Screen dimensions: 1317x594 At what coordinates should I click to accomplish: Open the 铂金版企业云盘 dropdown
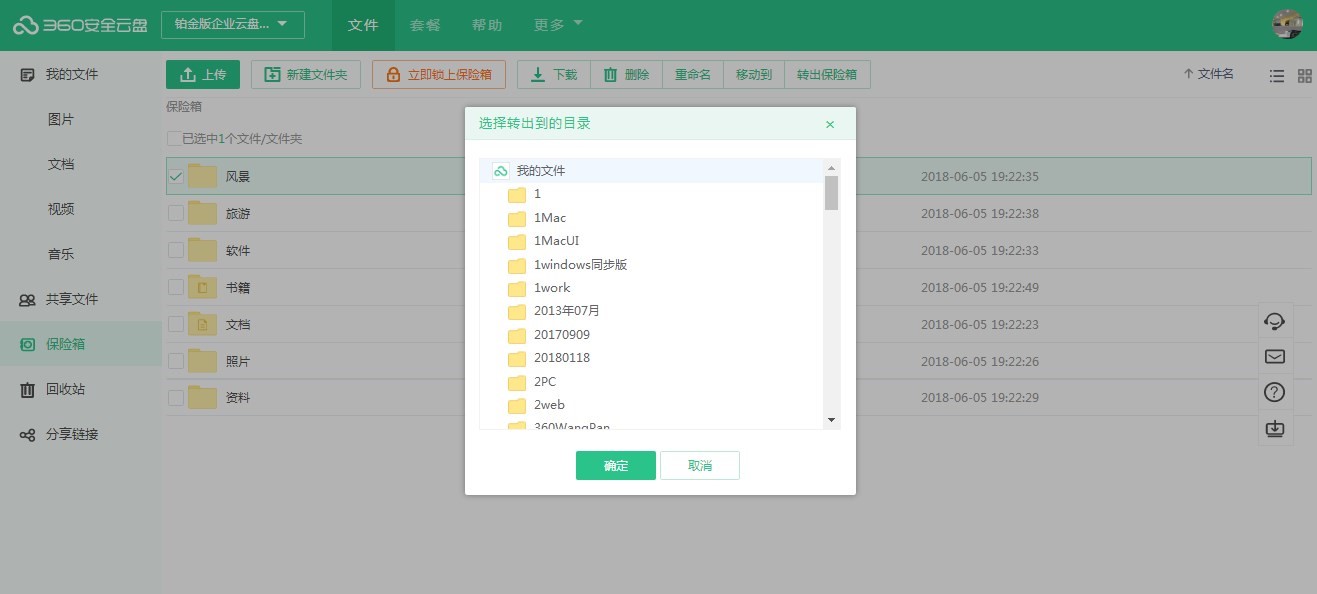click(x=232, y=25)
